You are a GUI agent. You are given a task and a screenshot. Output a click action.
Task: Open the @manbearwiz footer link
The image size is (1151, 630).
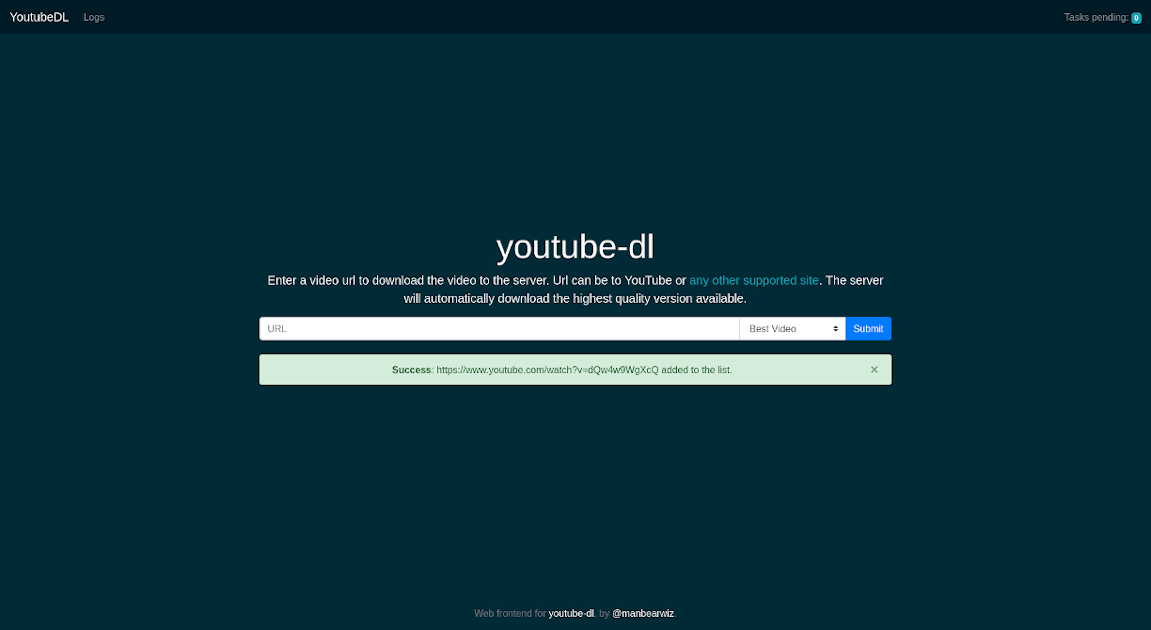(643, 613)
